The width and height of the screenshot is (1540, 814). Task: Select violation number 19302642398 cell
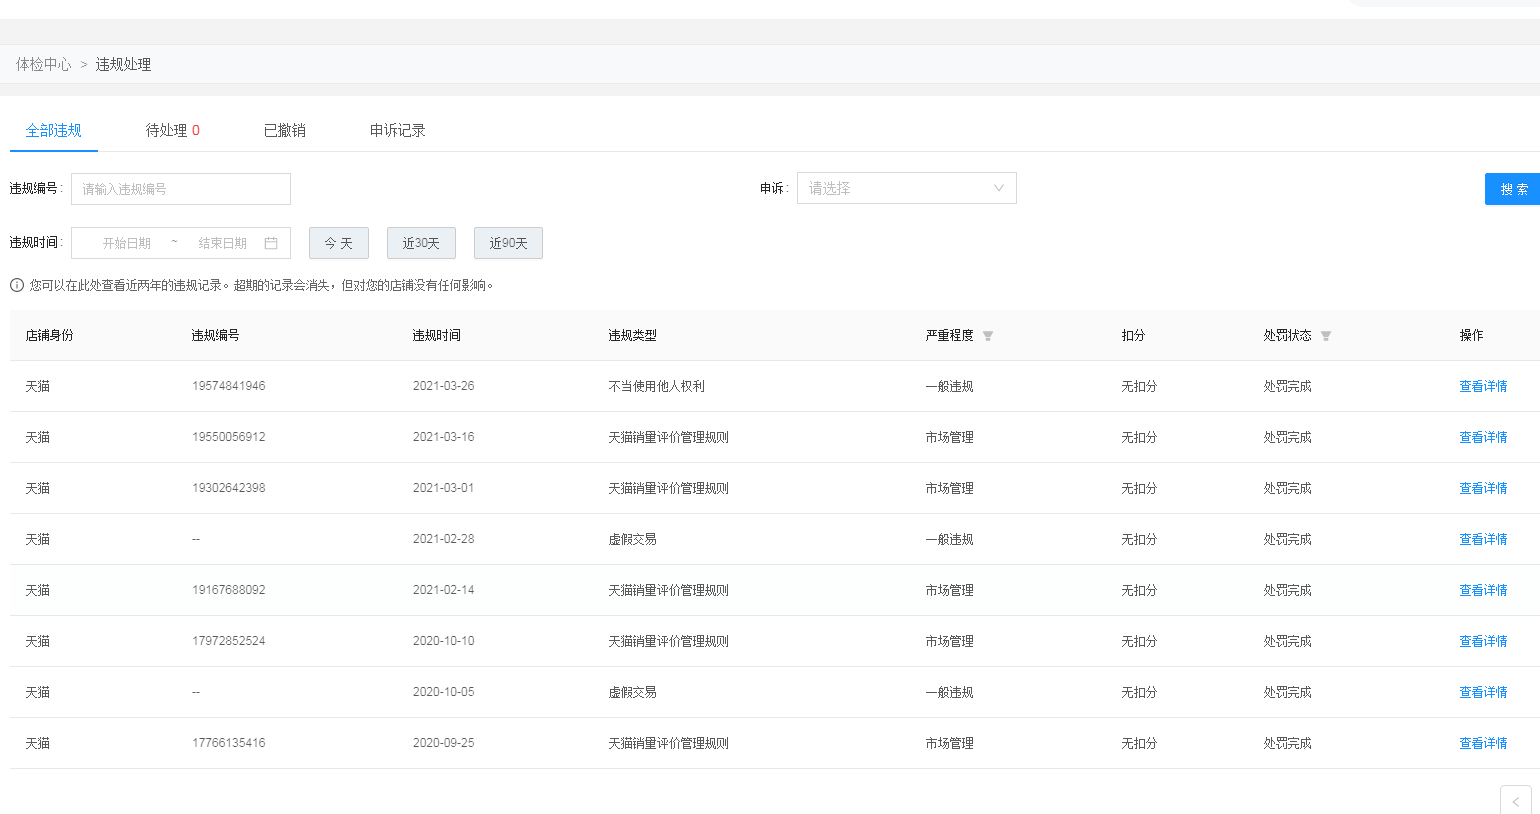click(x=229, y=488)
